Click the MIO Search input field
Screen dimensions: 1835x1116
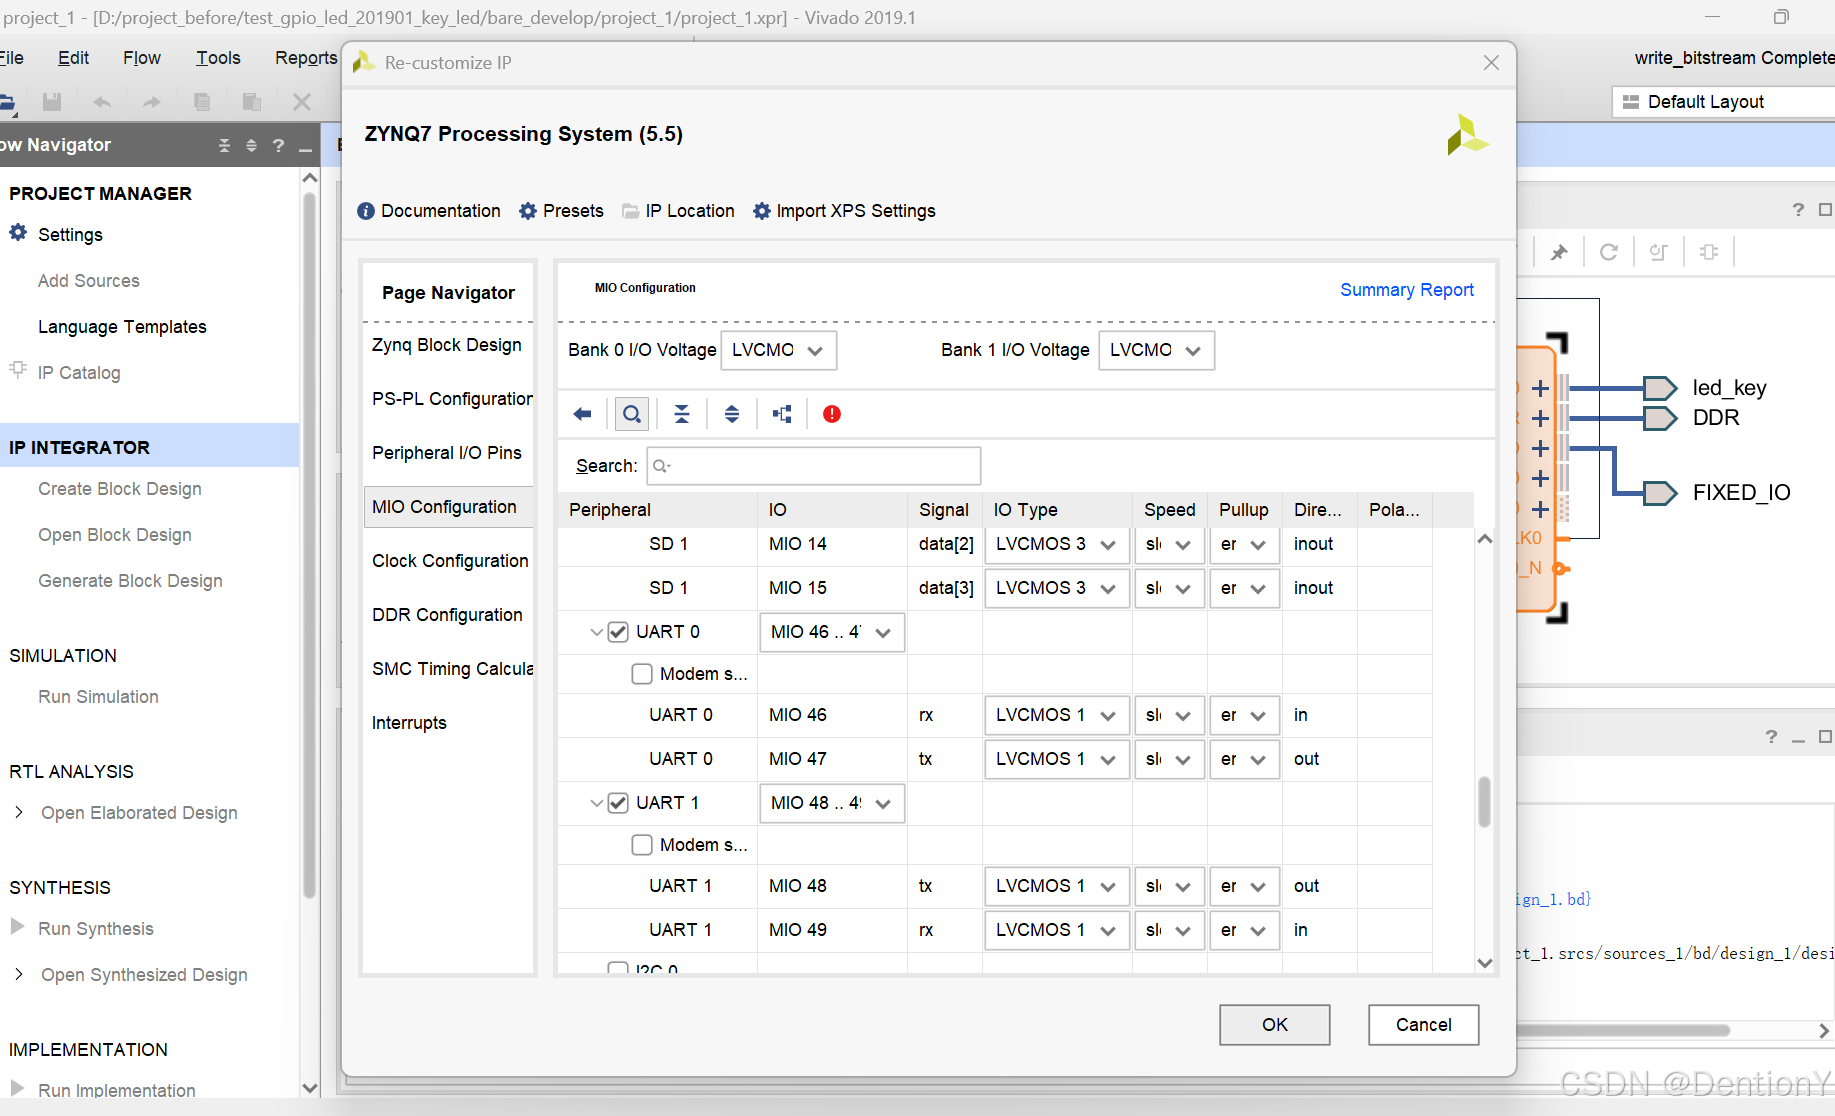814,466
